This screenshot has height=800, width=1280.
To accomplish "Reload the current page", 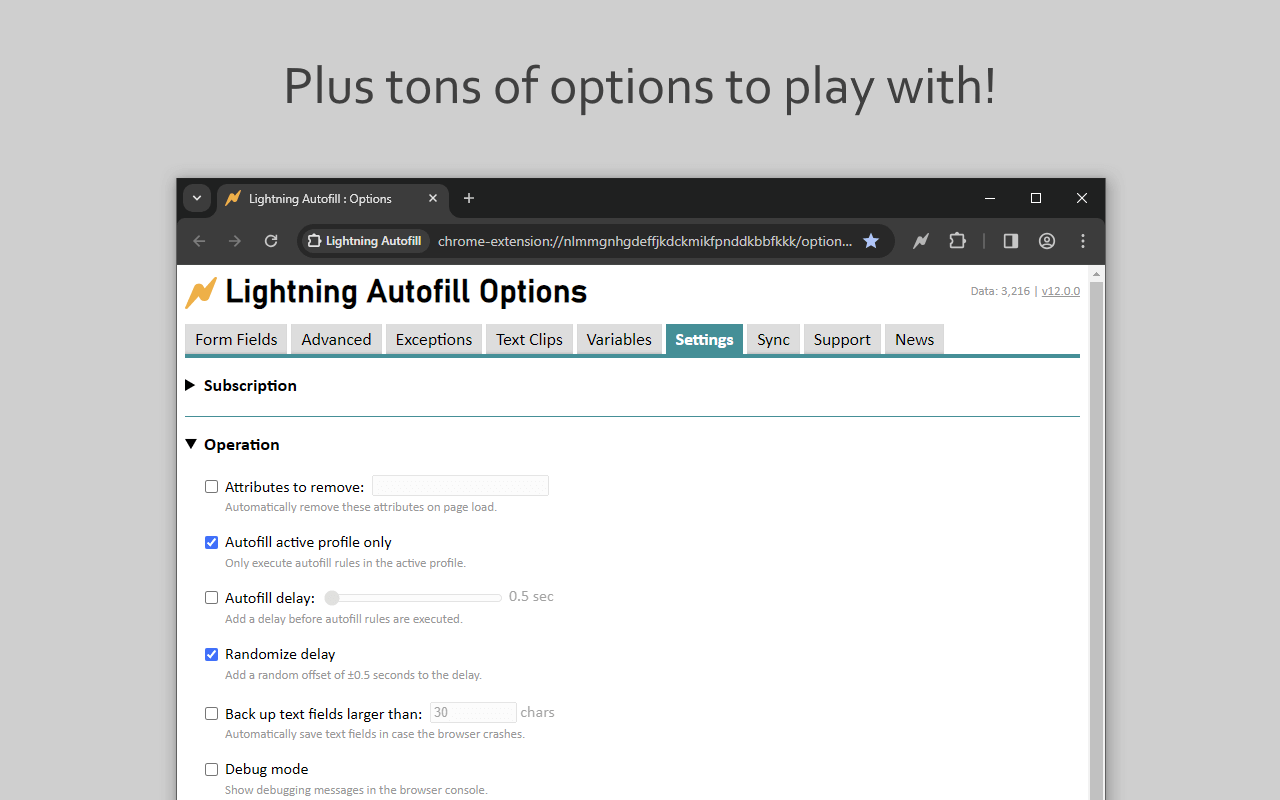I will point(271,241).
